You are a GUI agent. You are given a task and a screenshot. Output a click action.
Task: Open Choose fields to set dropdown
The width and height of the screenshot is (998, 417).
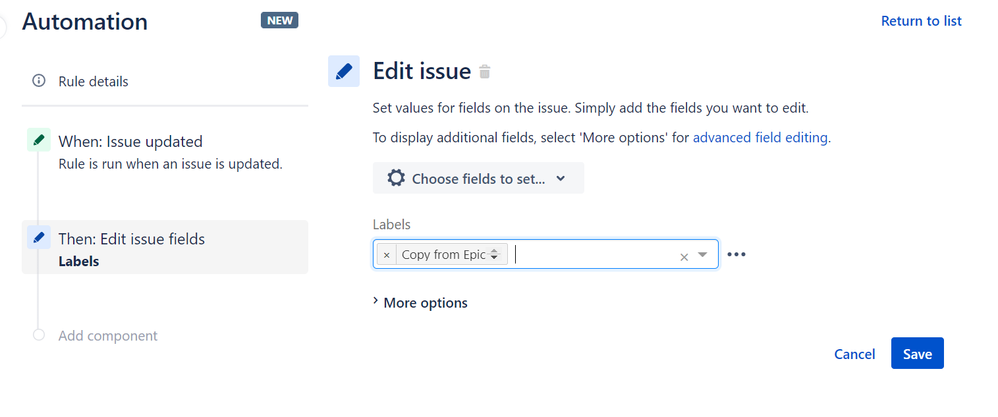[x=478, y=178]
